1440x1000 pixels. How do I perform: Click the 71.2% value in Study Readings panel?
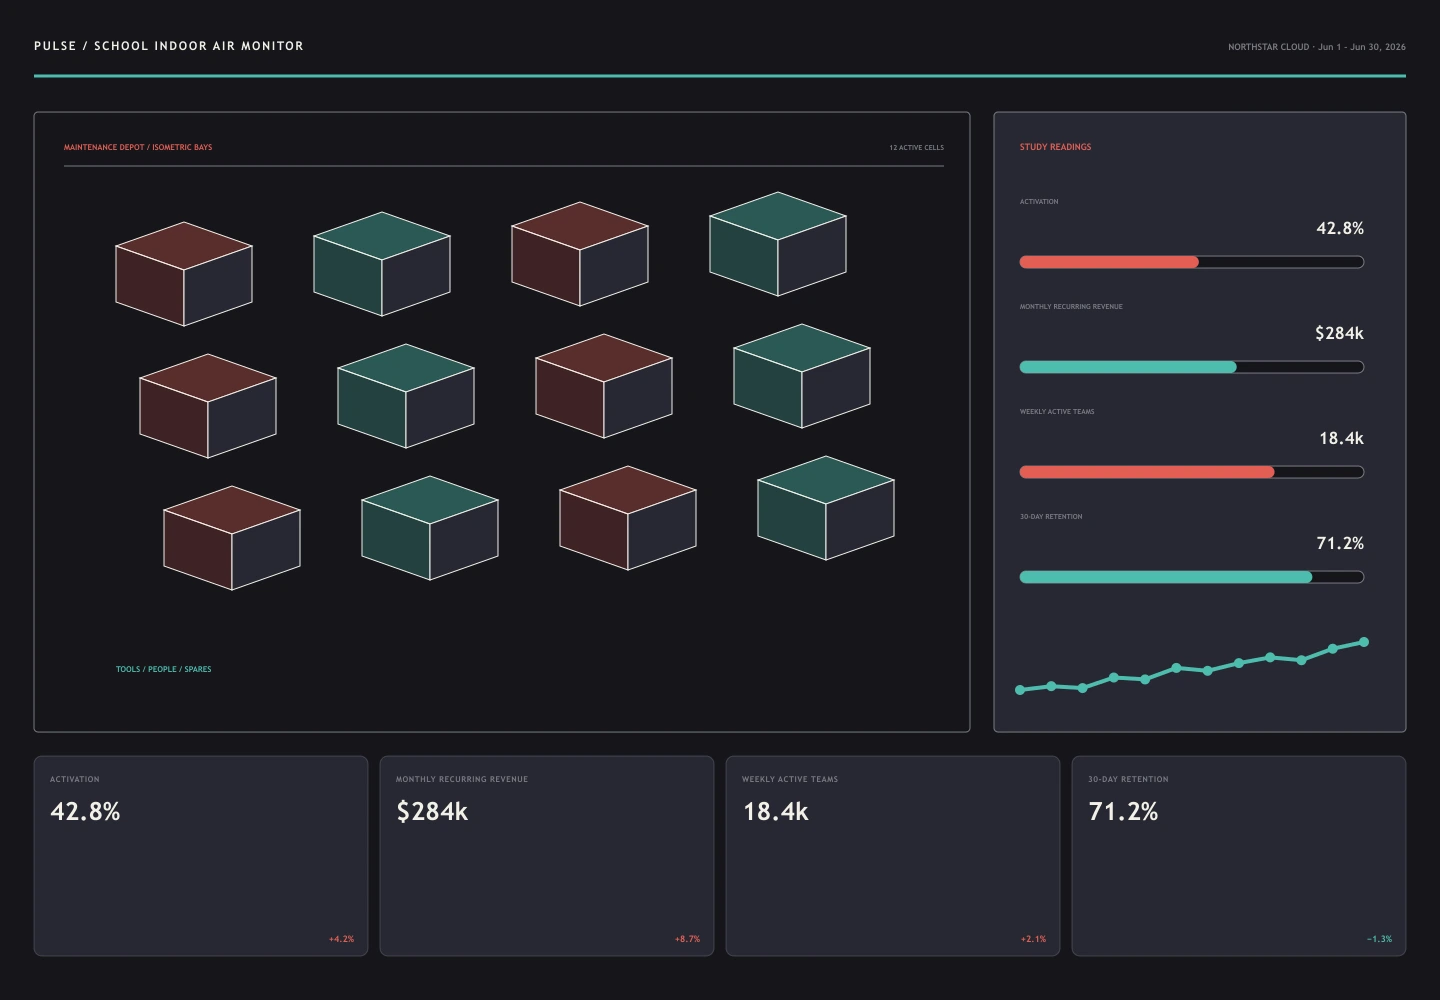coord(1340,543)
